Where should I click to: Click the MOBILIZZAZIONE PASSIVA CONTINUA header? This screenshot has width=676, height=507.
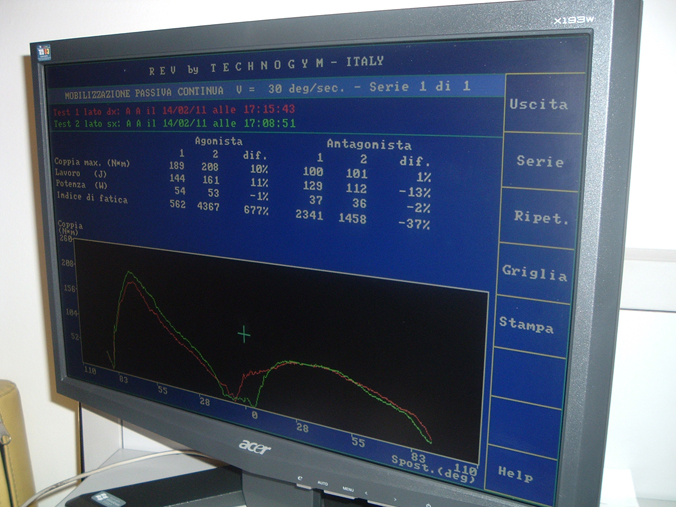144,93
